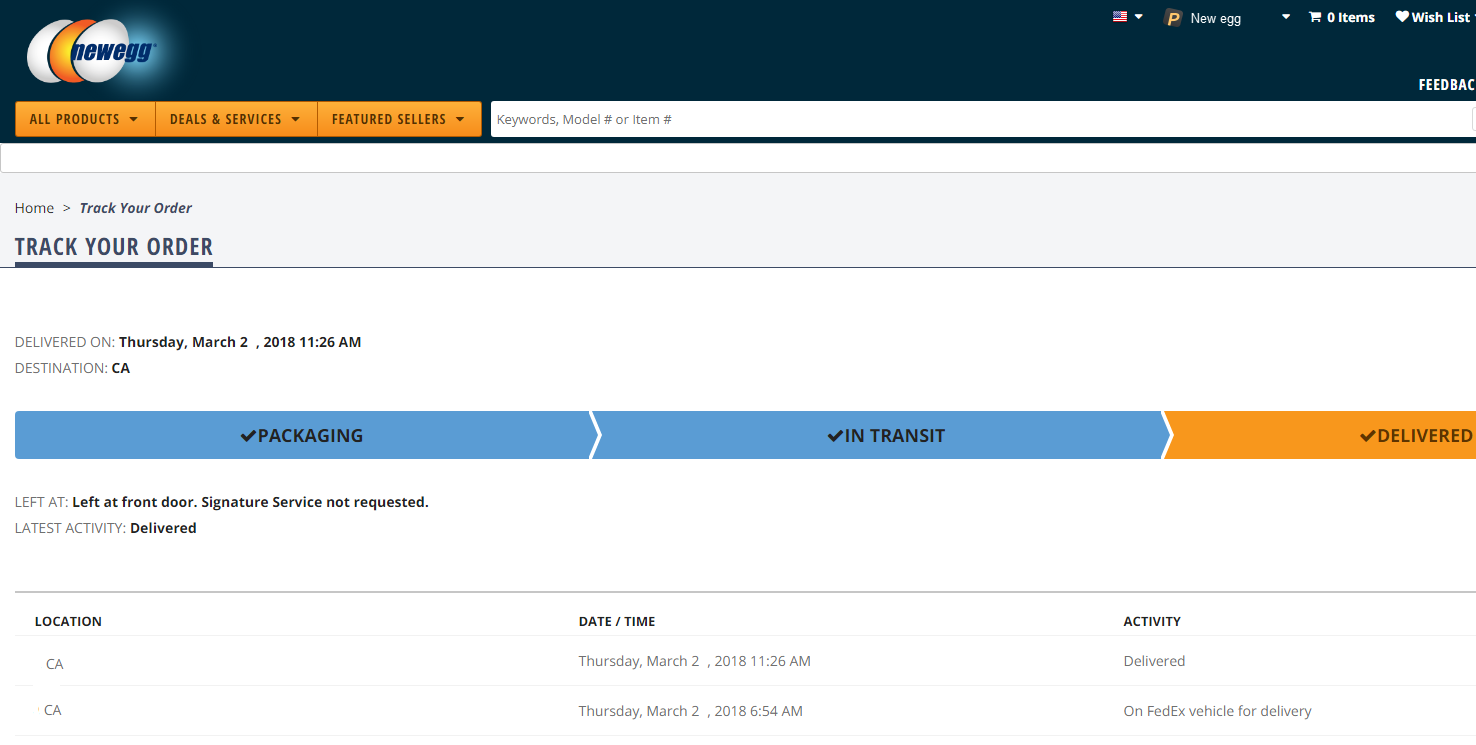This screenshot has width=1476, height=745.
Task: Expand the account dropdown arrow after New egg
Action: coord(1286,17)
